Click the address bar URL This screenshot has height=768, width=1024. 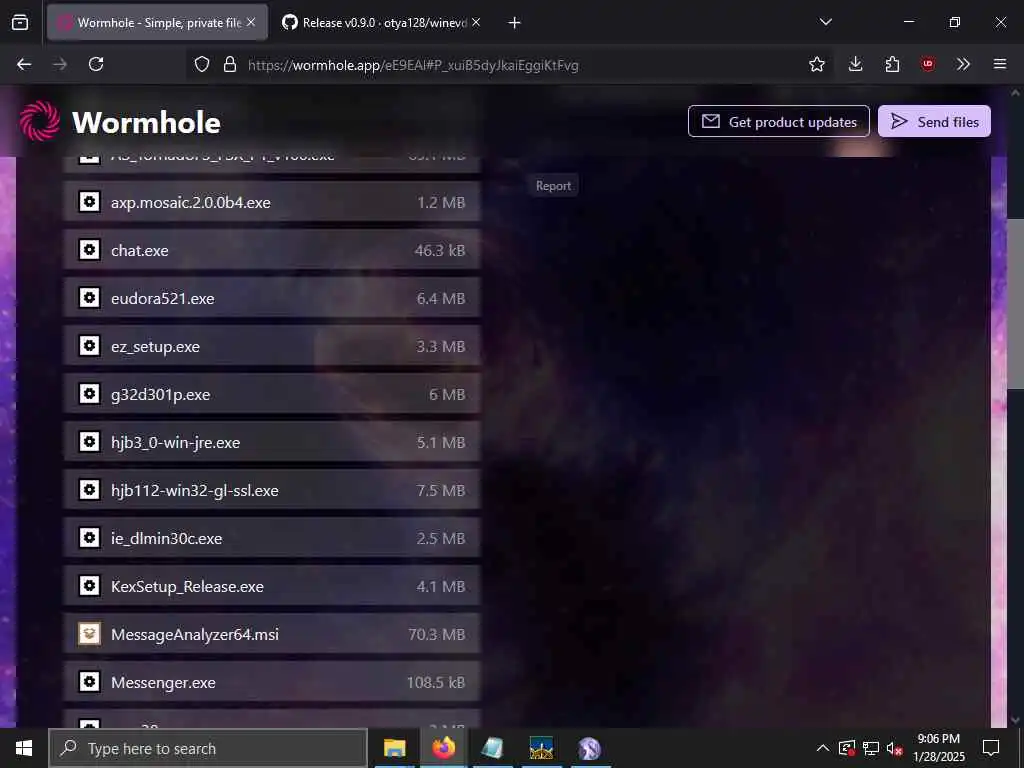pyautogui.click(x=413, y=65)
